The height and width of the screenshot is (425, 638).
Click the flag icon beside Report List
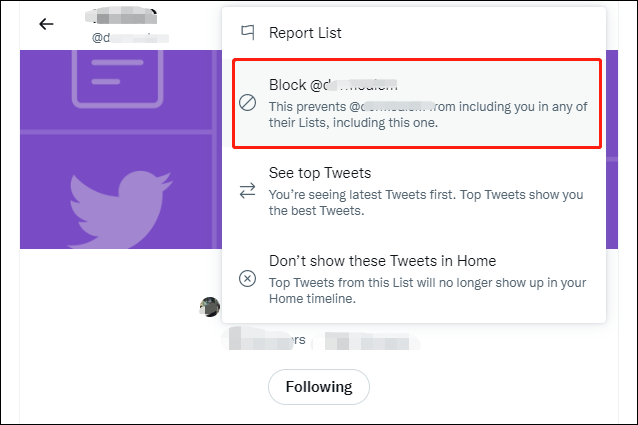248,33
